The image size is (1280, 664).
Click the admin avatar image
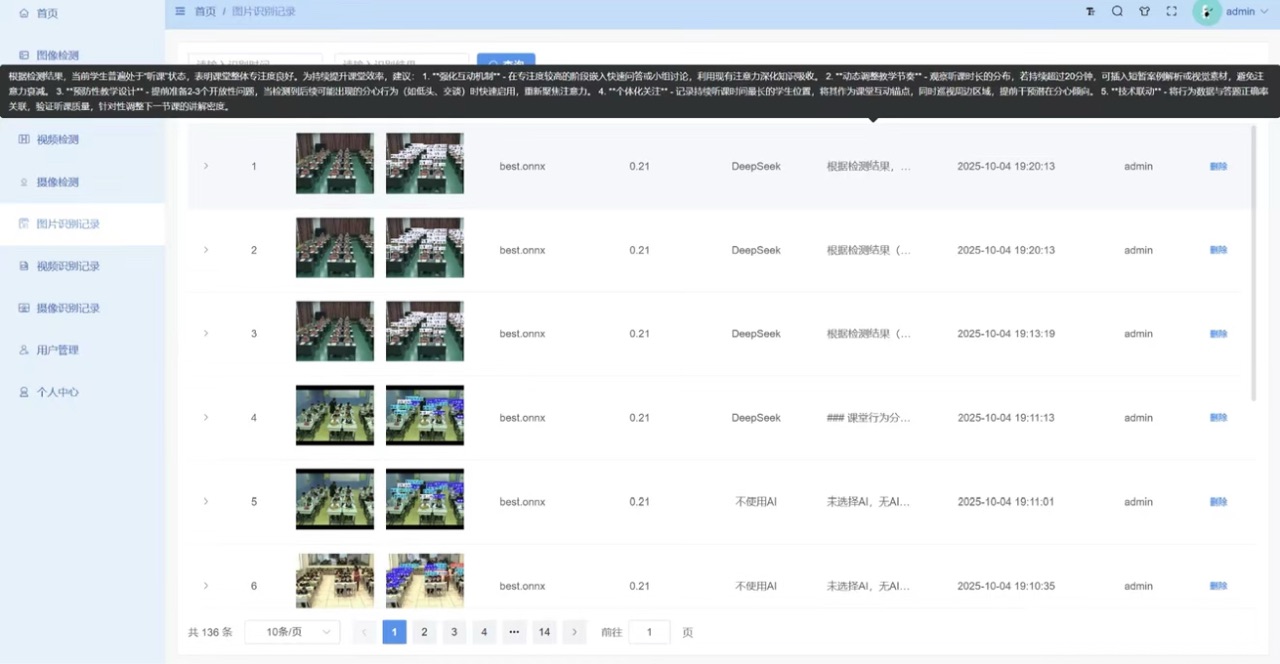(1207, 12)
